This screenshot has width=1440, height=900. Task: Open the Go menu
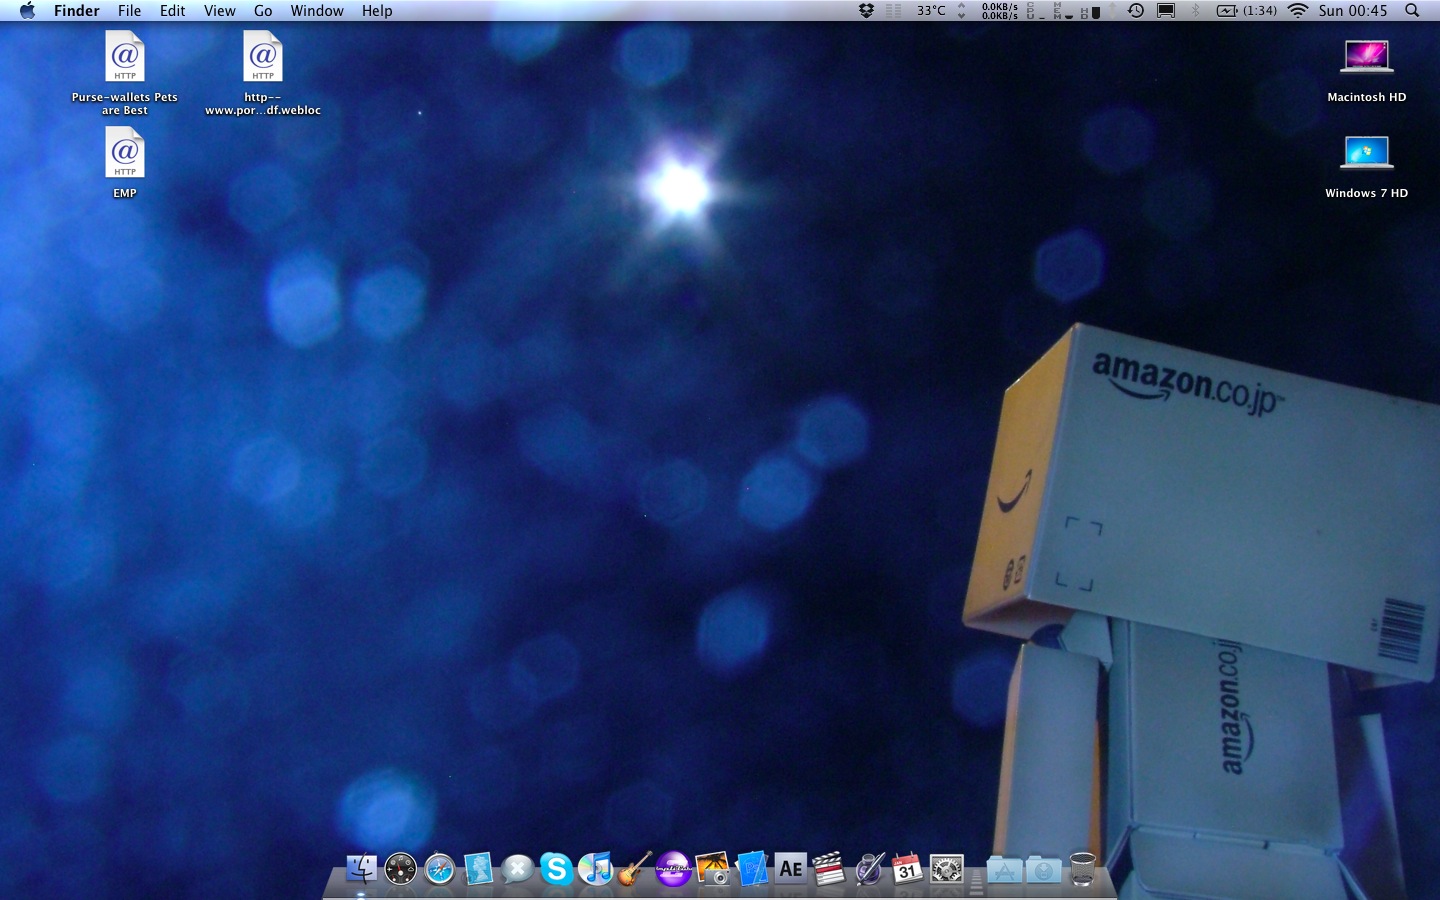pyautogui.click(x=263, y=11)
